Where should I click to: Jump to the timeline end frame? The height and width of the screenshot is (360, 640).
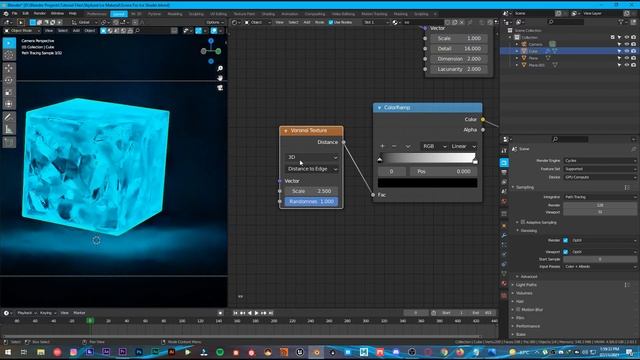point(271,313)
